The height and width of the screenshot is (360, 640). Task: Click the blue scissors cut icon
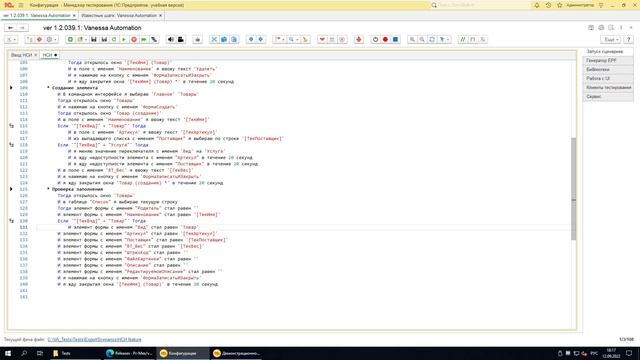[x=214, y=40]
